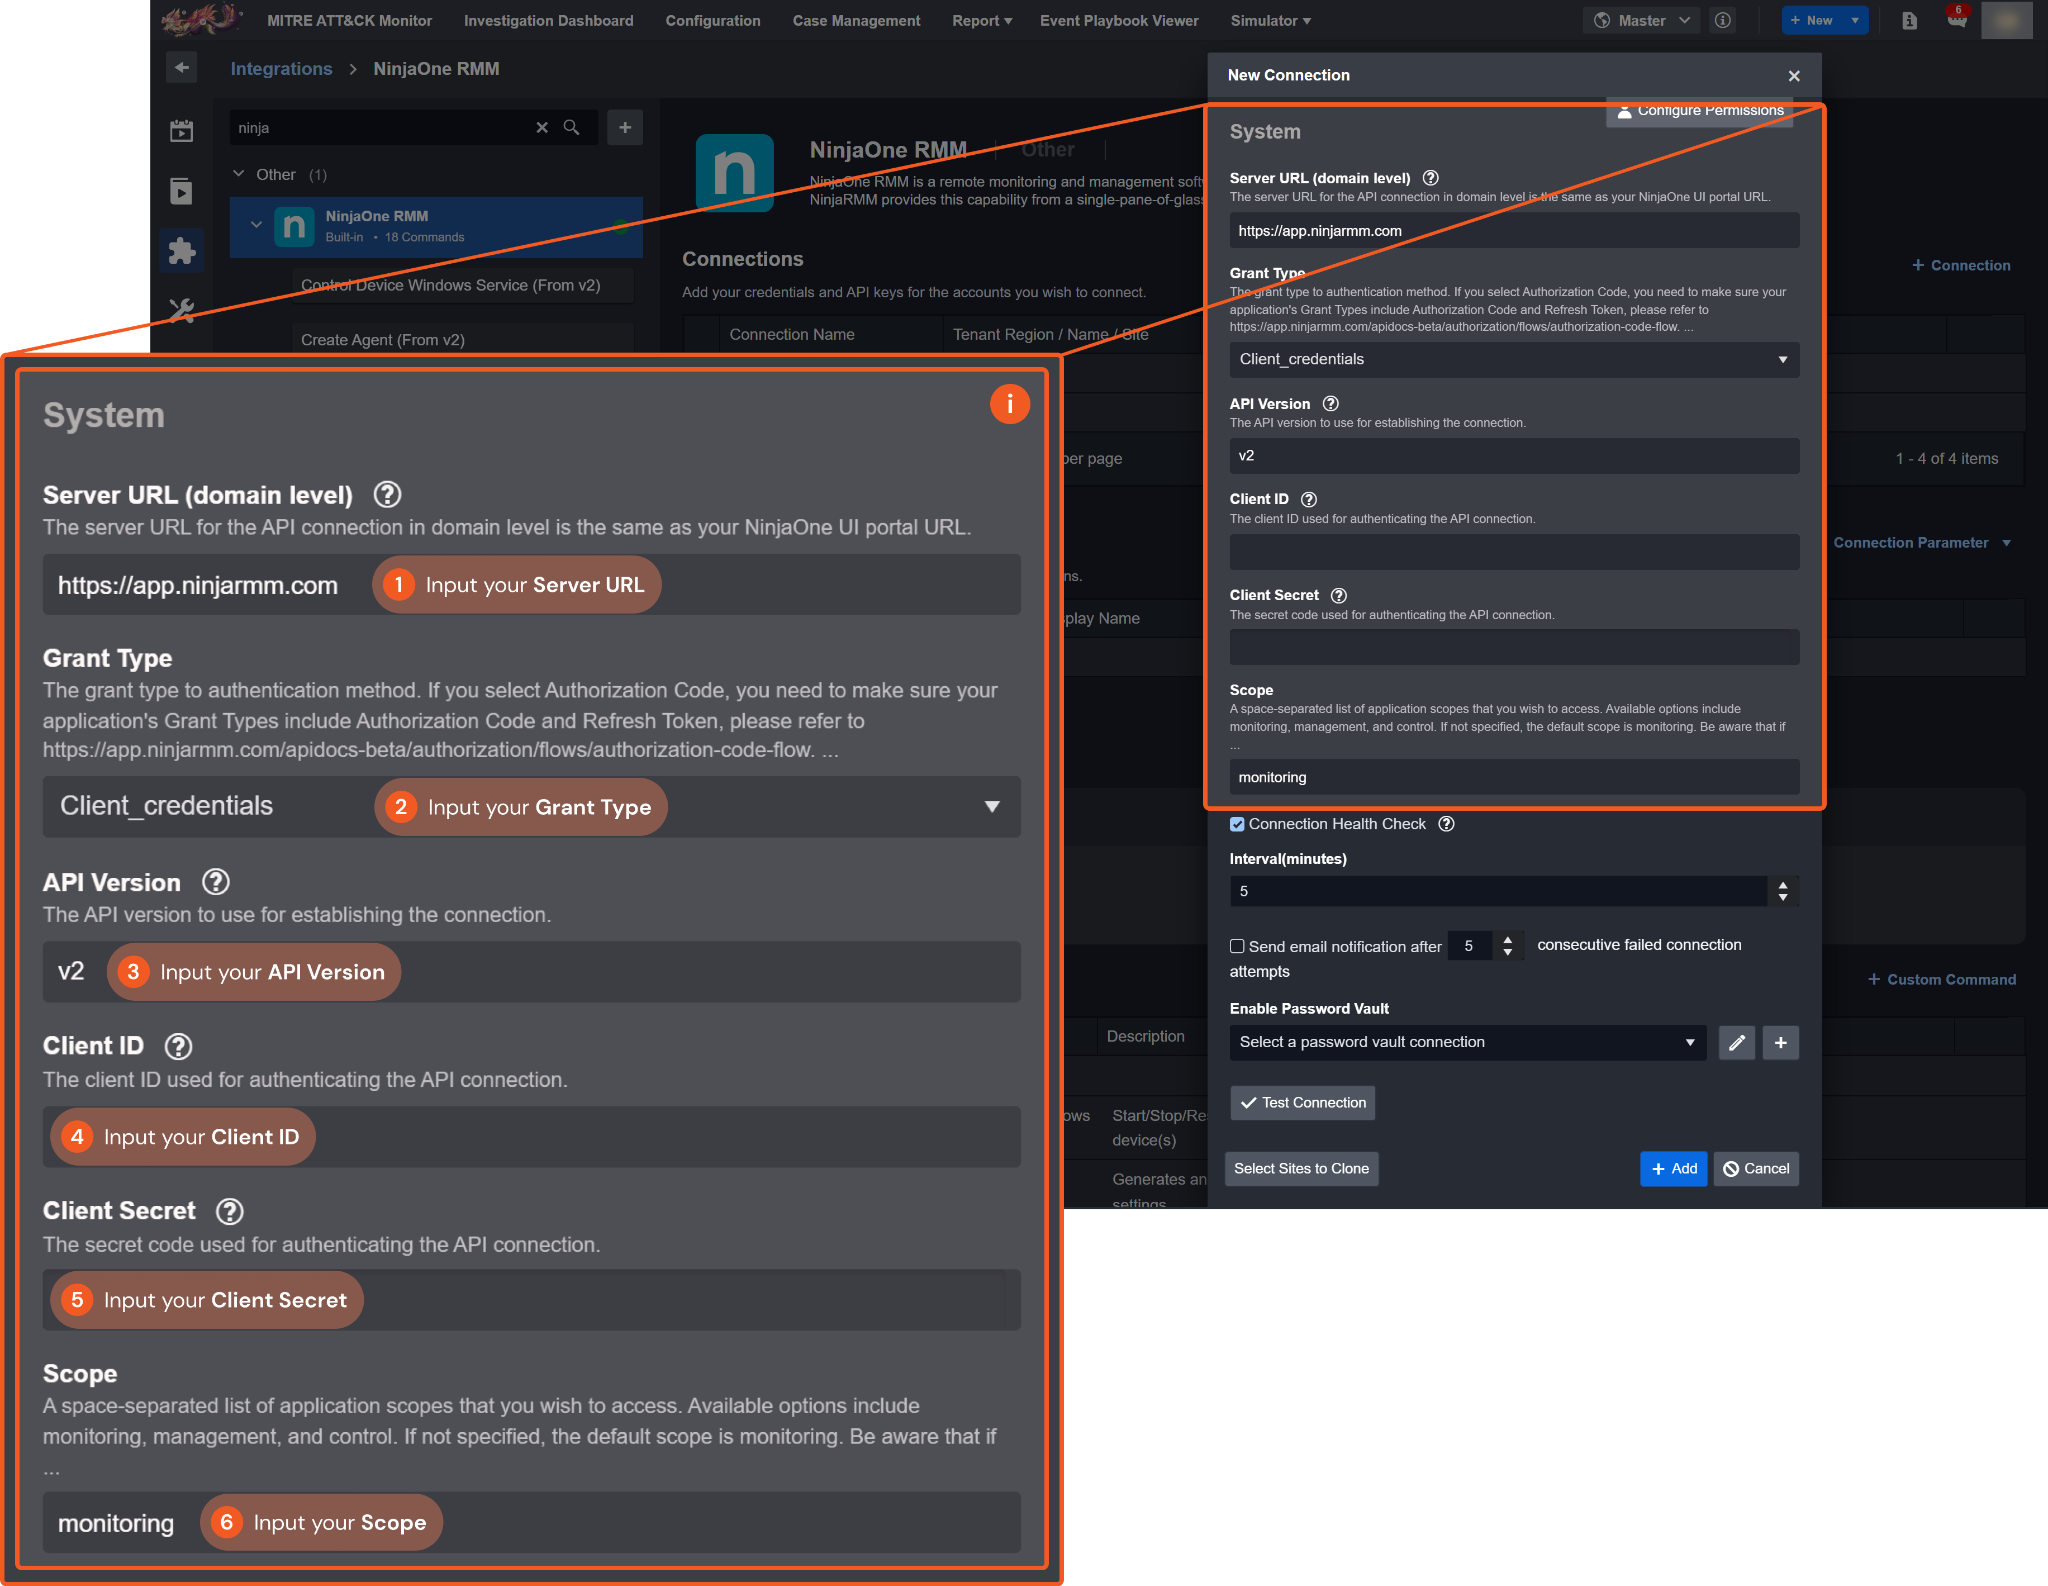Click the playbook play sidebar icon
2048x1586 pixels.
click(x=181, y=191)
